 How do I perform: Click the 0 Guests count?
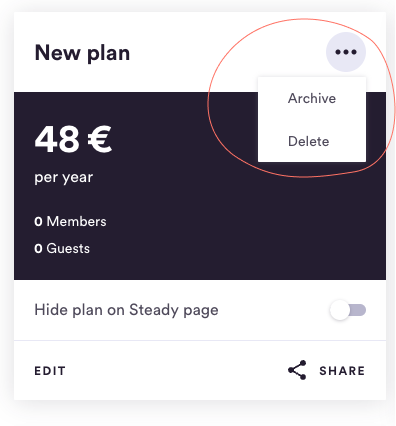[x=62, y=248]
